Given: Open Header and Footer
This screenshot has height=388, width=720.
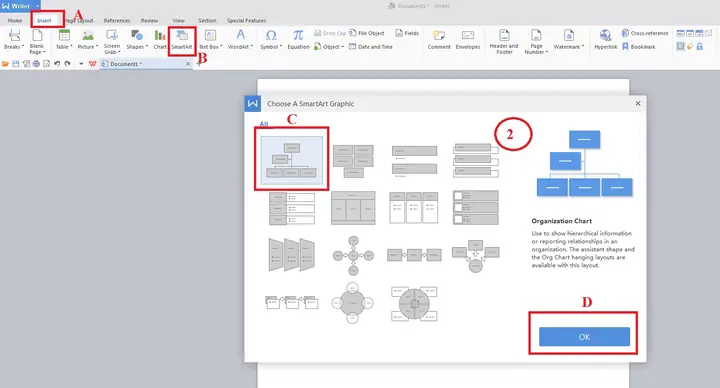Looking at the screenshot, I should 504,42.
